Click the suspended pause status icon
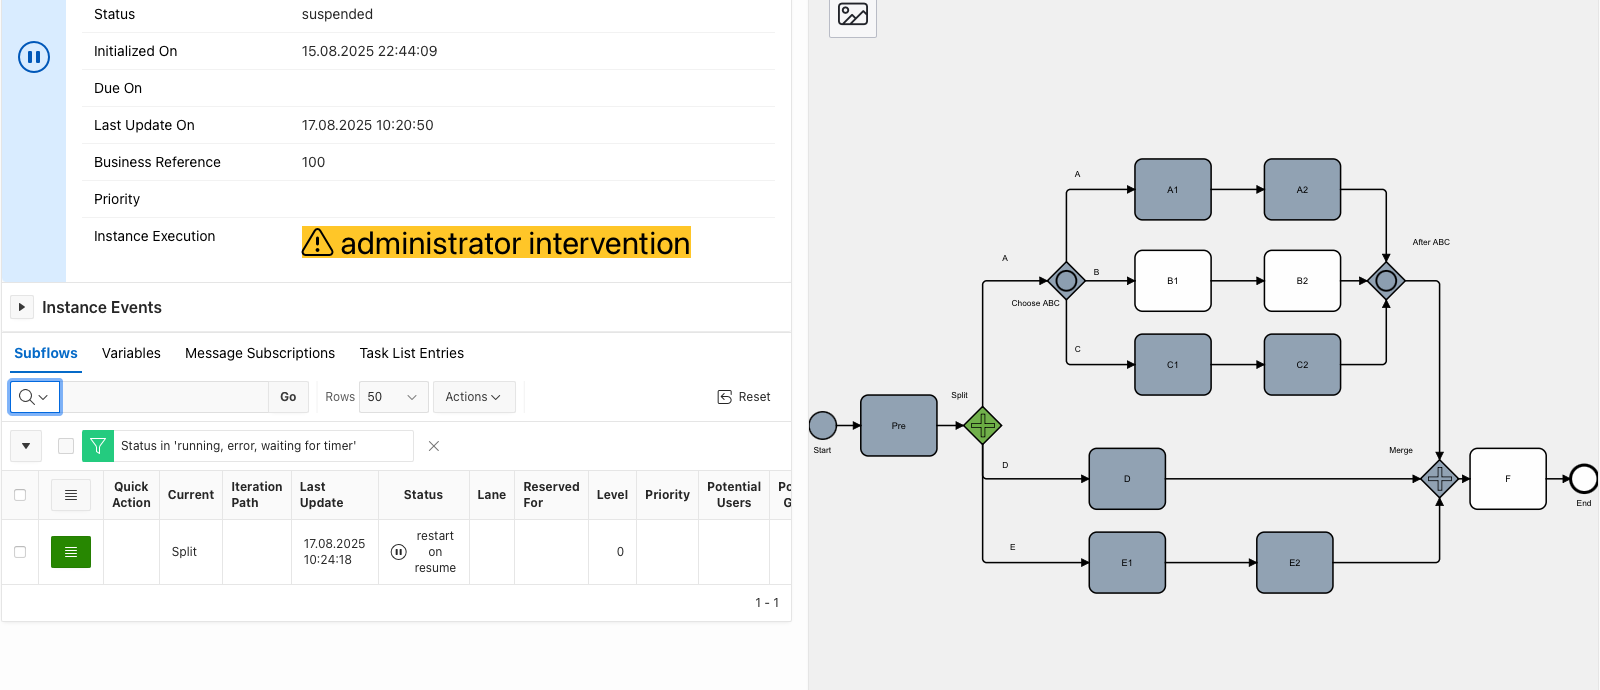The image size is (1600, 690). click(34, 57)
